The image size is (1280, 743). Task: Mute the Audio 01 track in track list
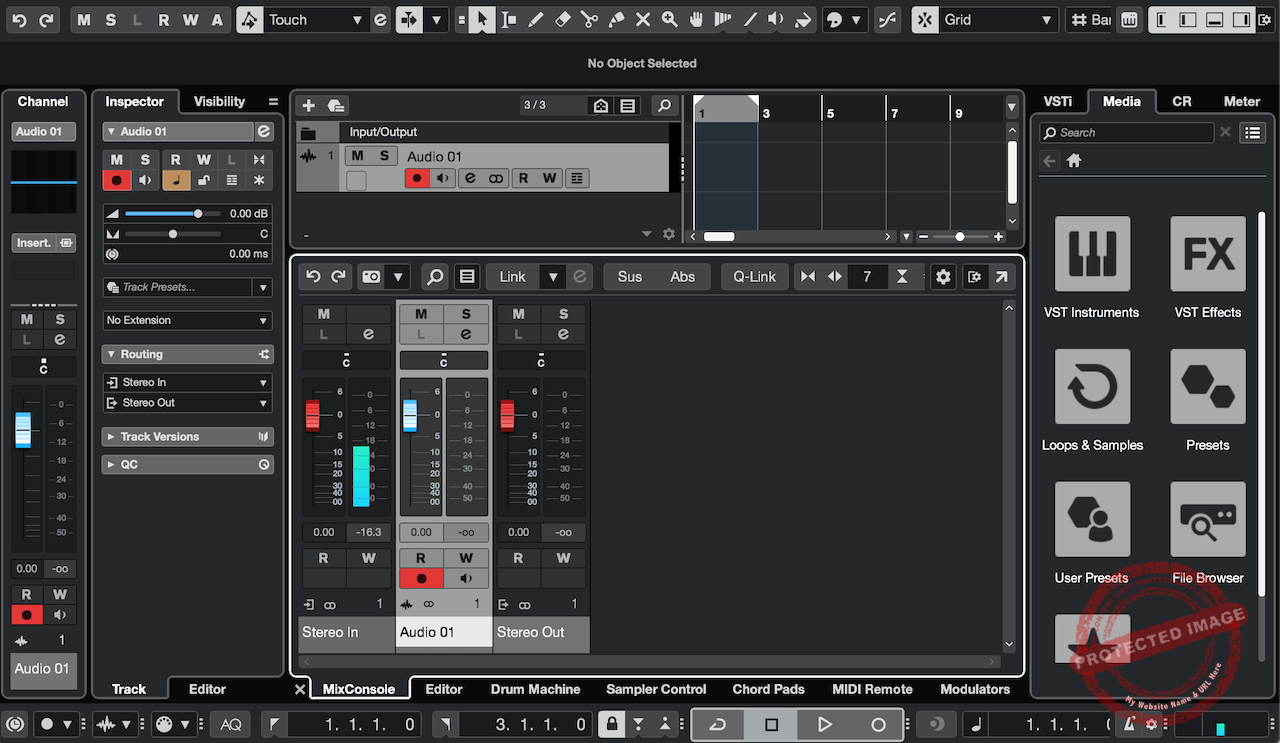point(358,156)
